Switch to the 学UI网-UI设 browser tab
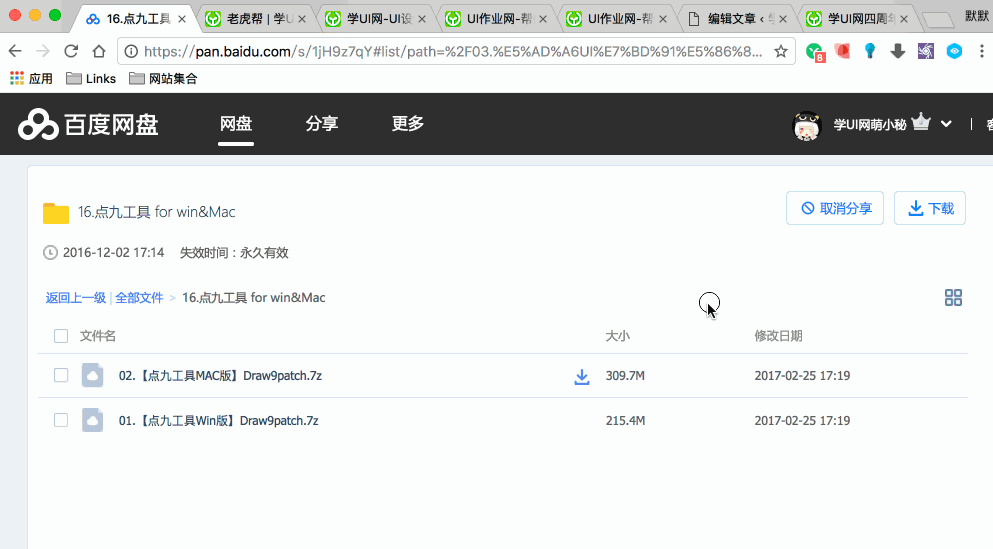Image resolution: width=993 pixels, height=549 pixels. (x=374, y=19)
